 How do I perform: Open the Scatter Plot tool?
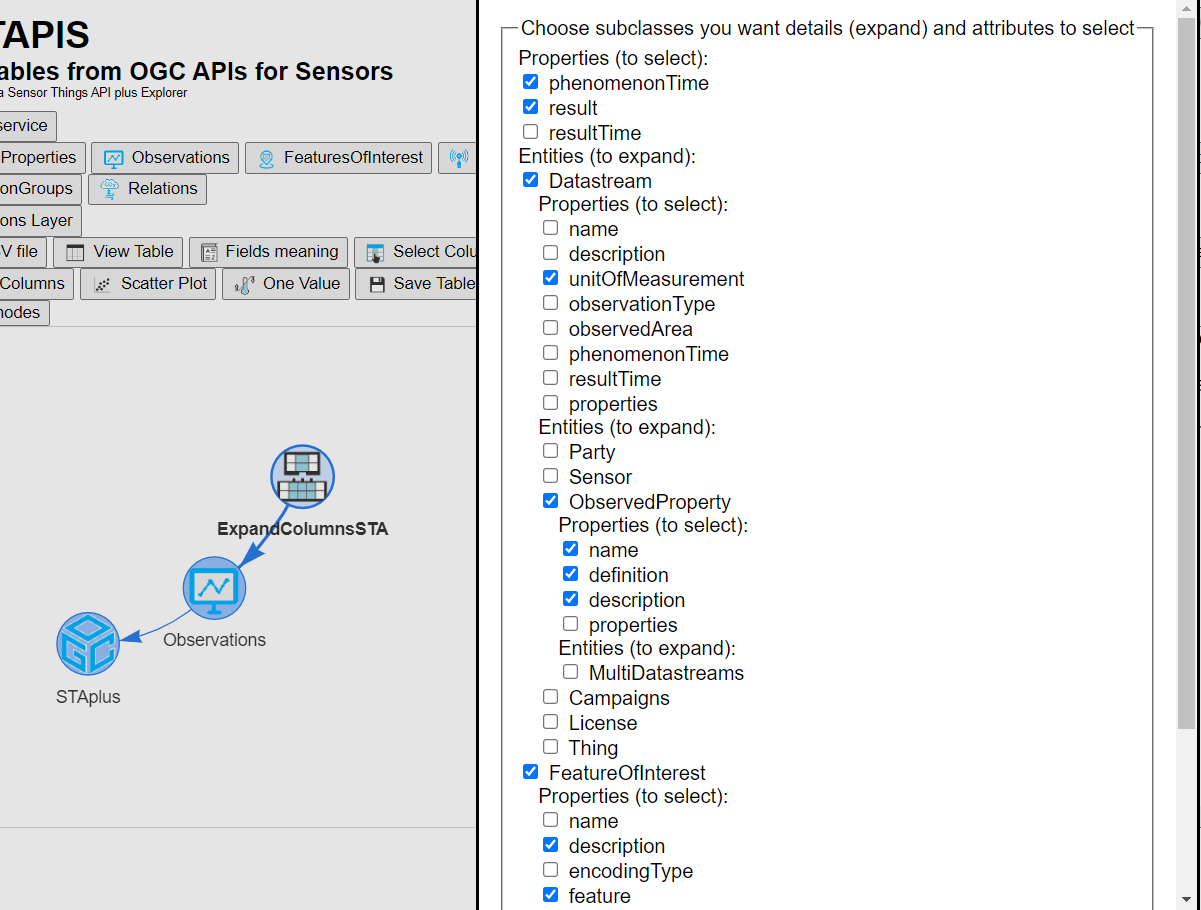(148, 284)
